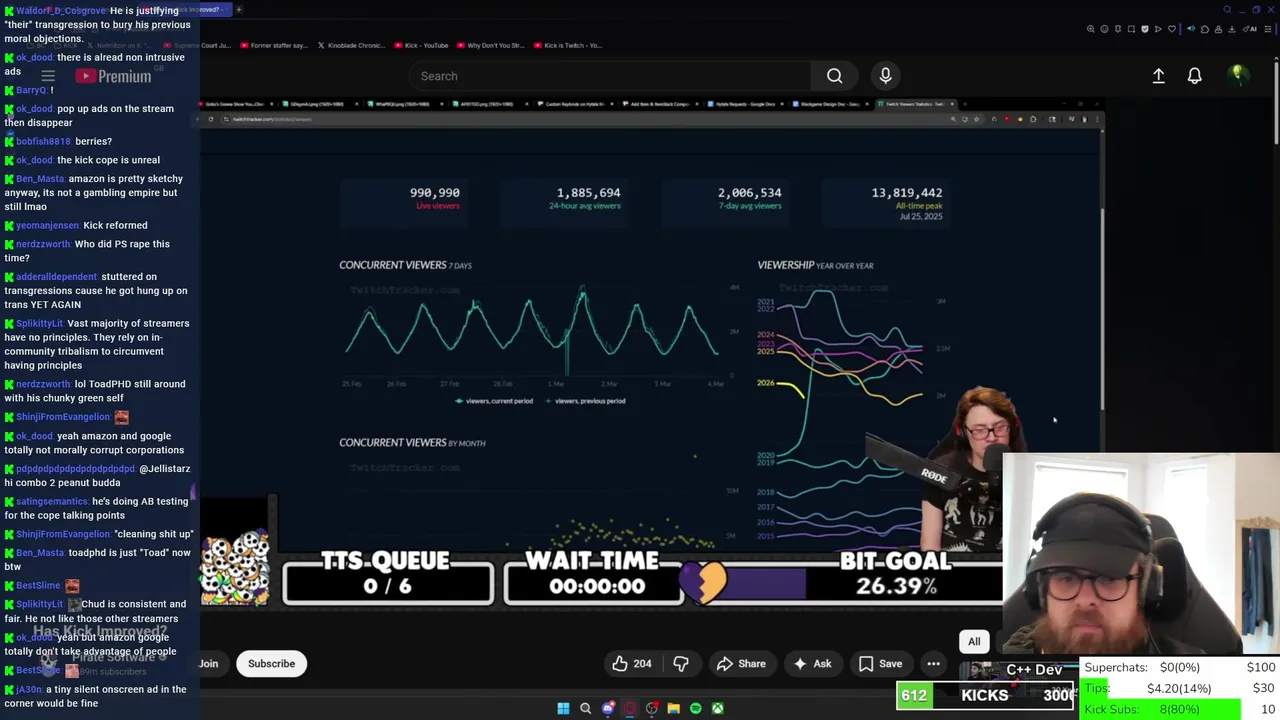Click the heart icon in browser toolbar

point(1172,29)
